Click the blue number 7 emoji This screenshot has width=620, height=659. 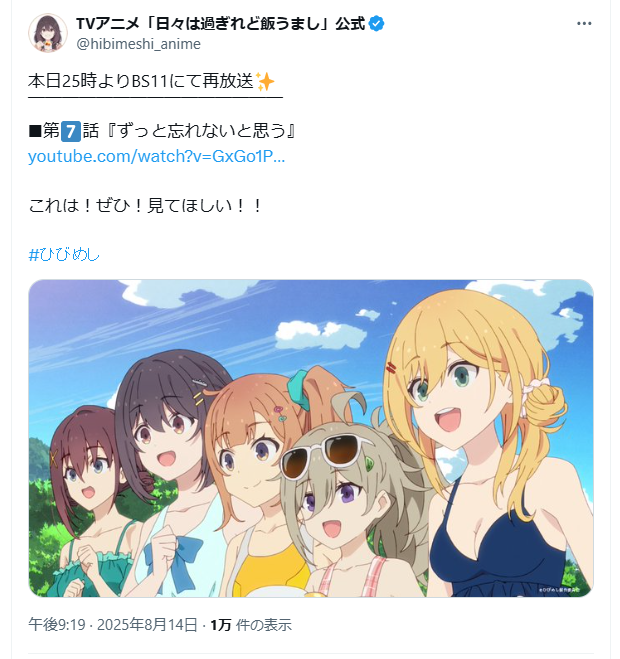pyautogui.click(x=71, y=131)
